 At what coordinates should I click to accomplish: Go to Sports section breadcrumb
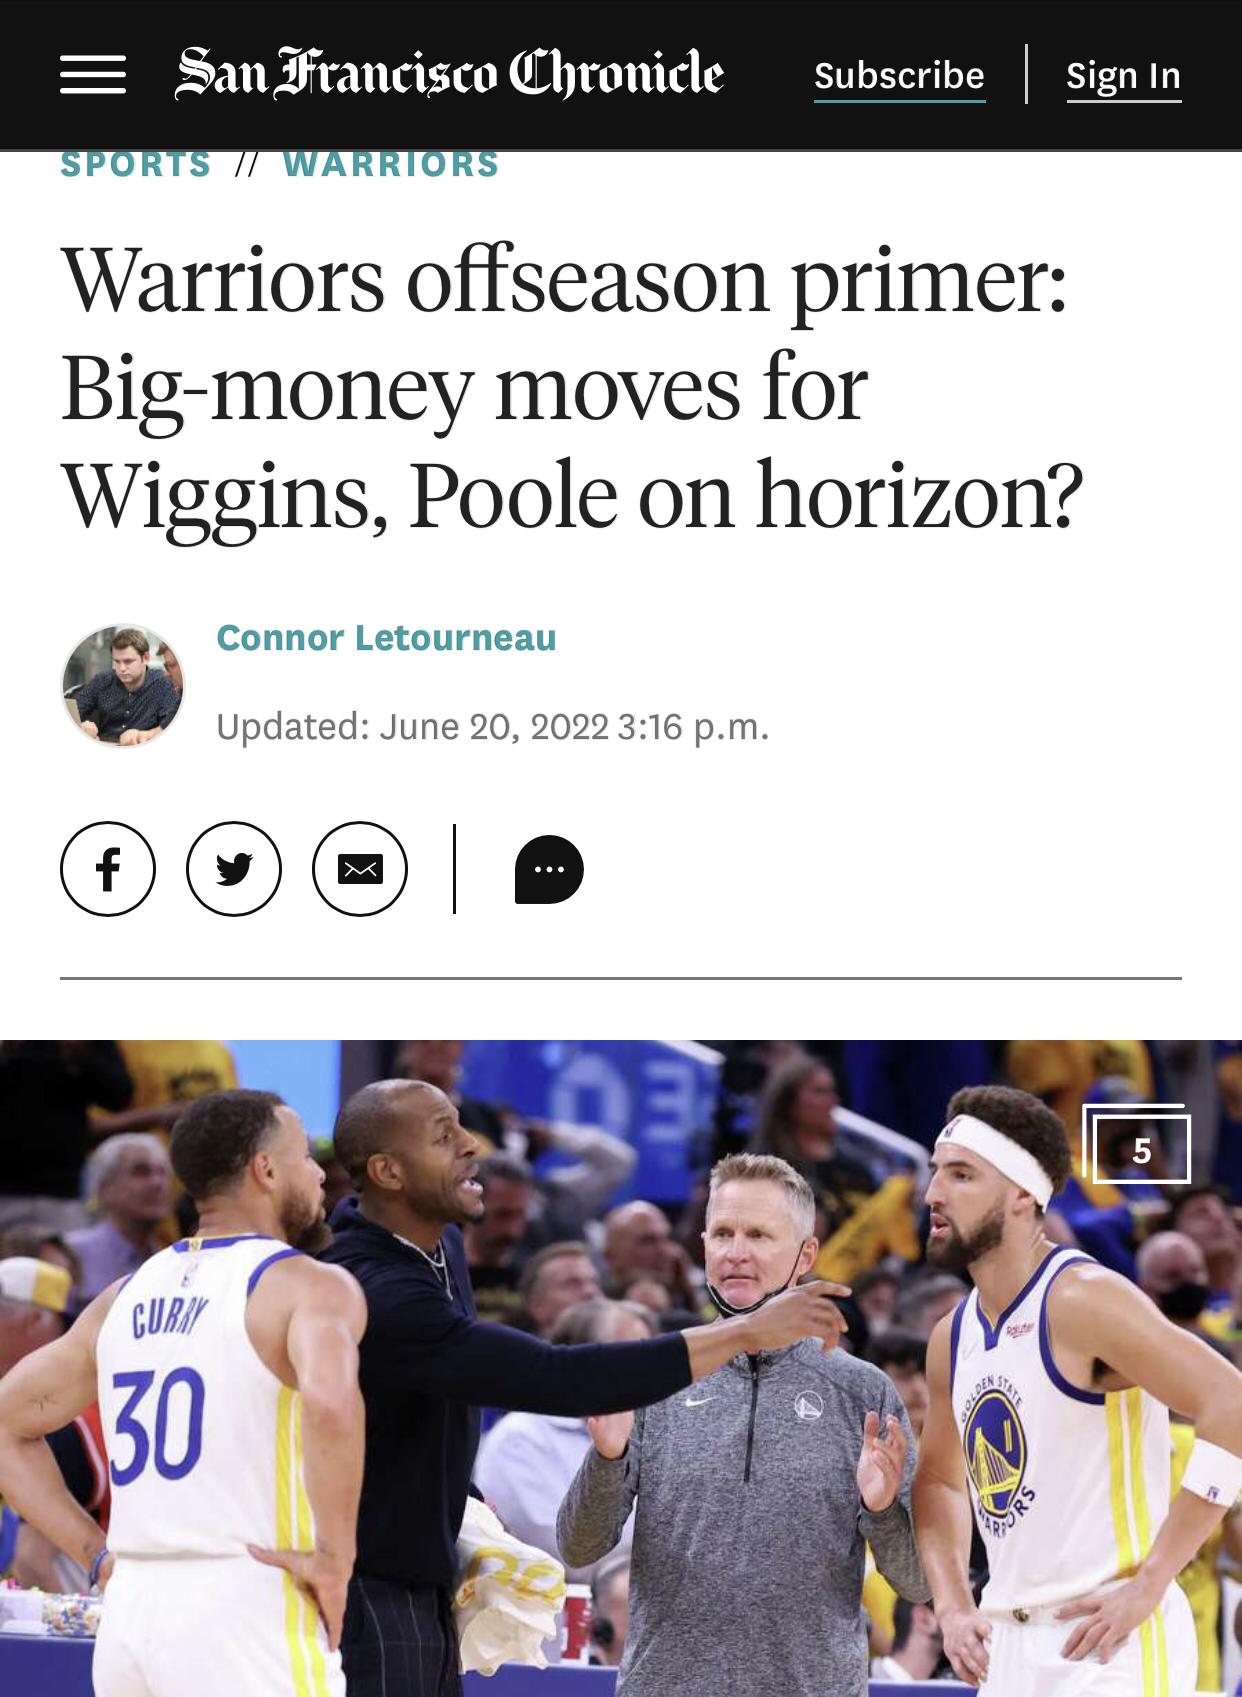[136, 164]
